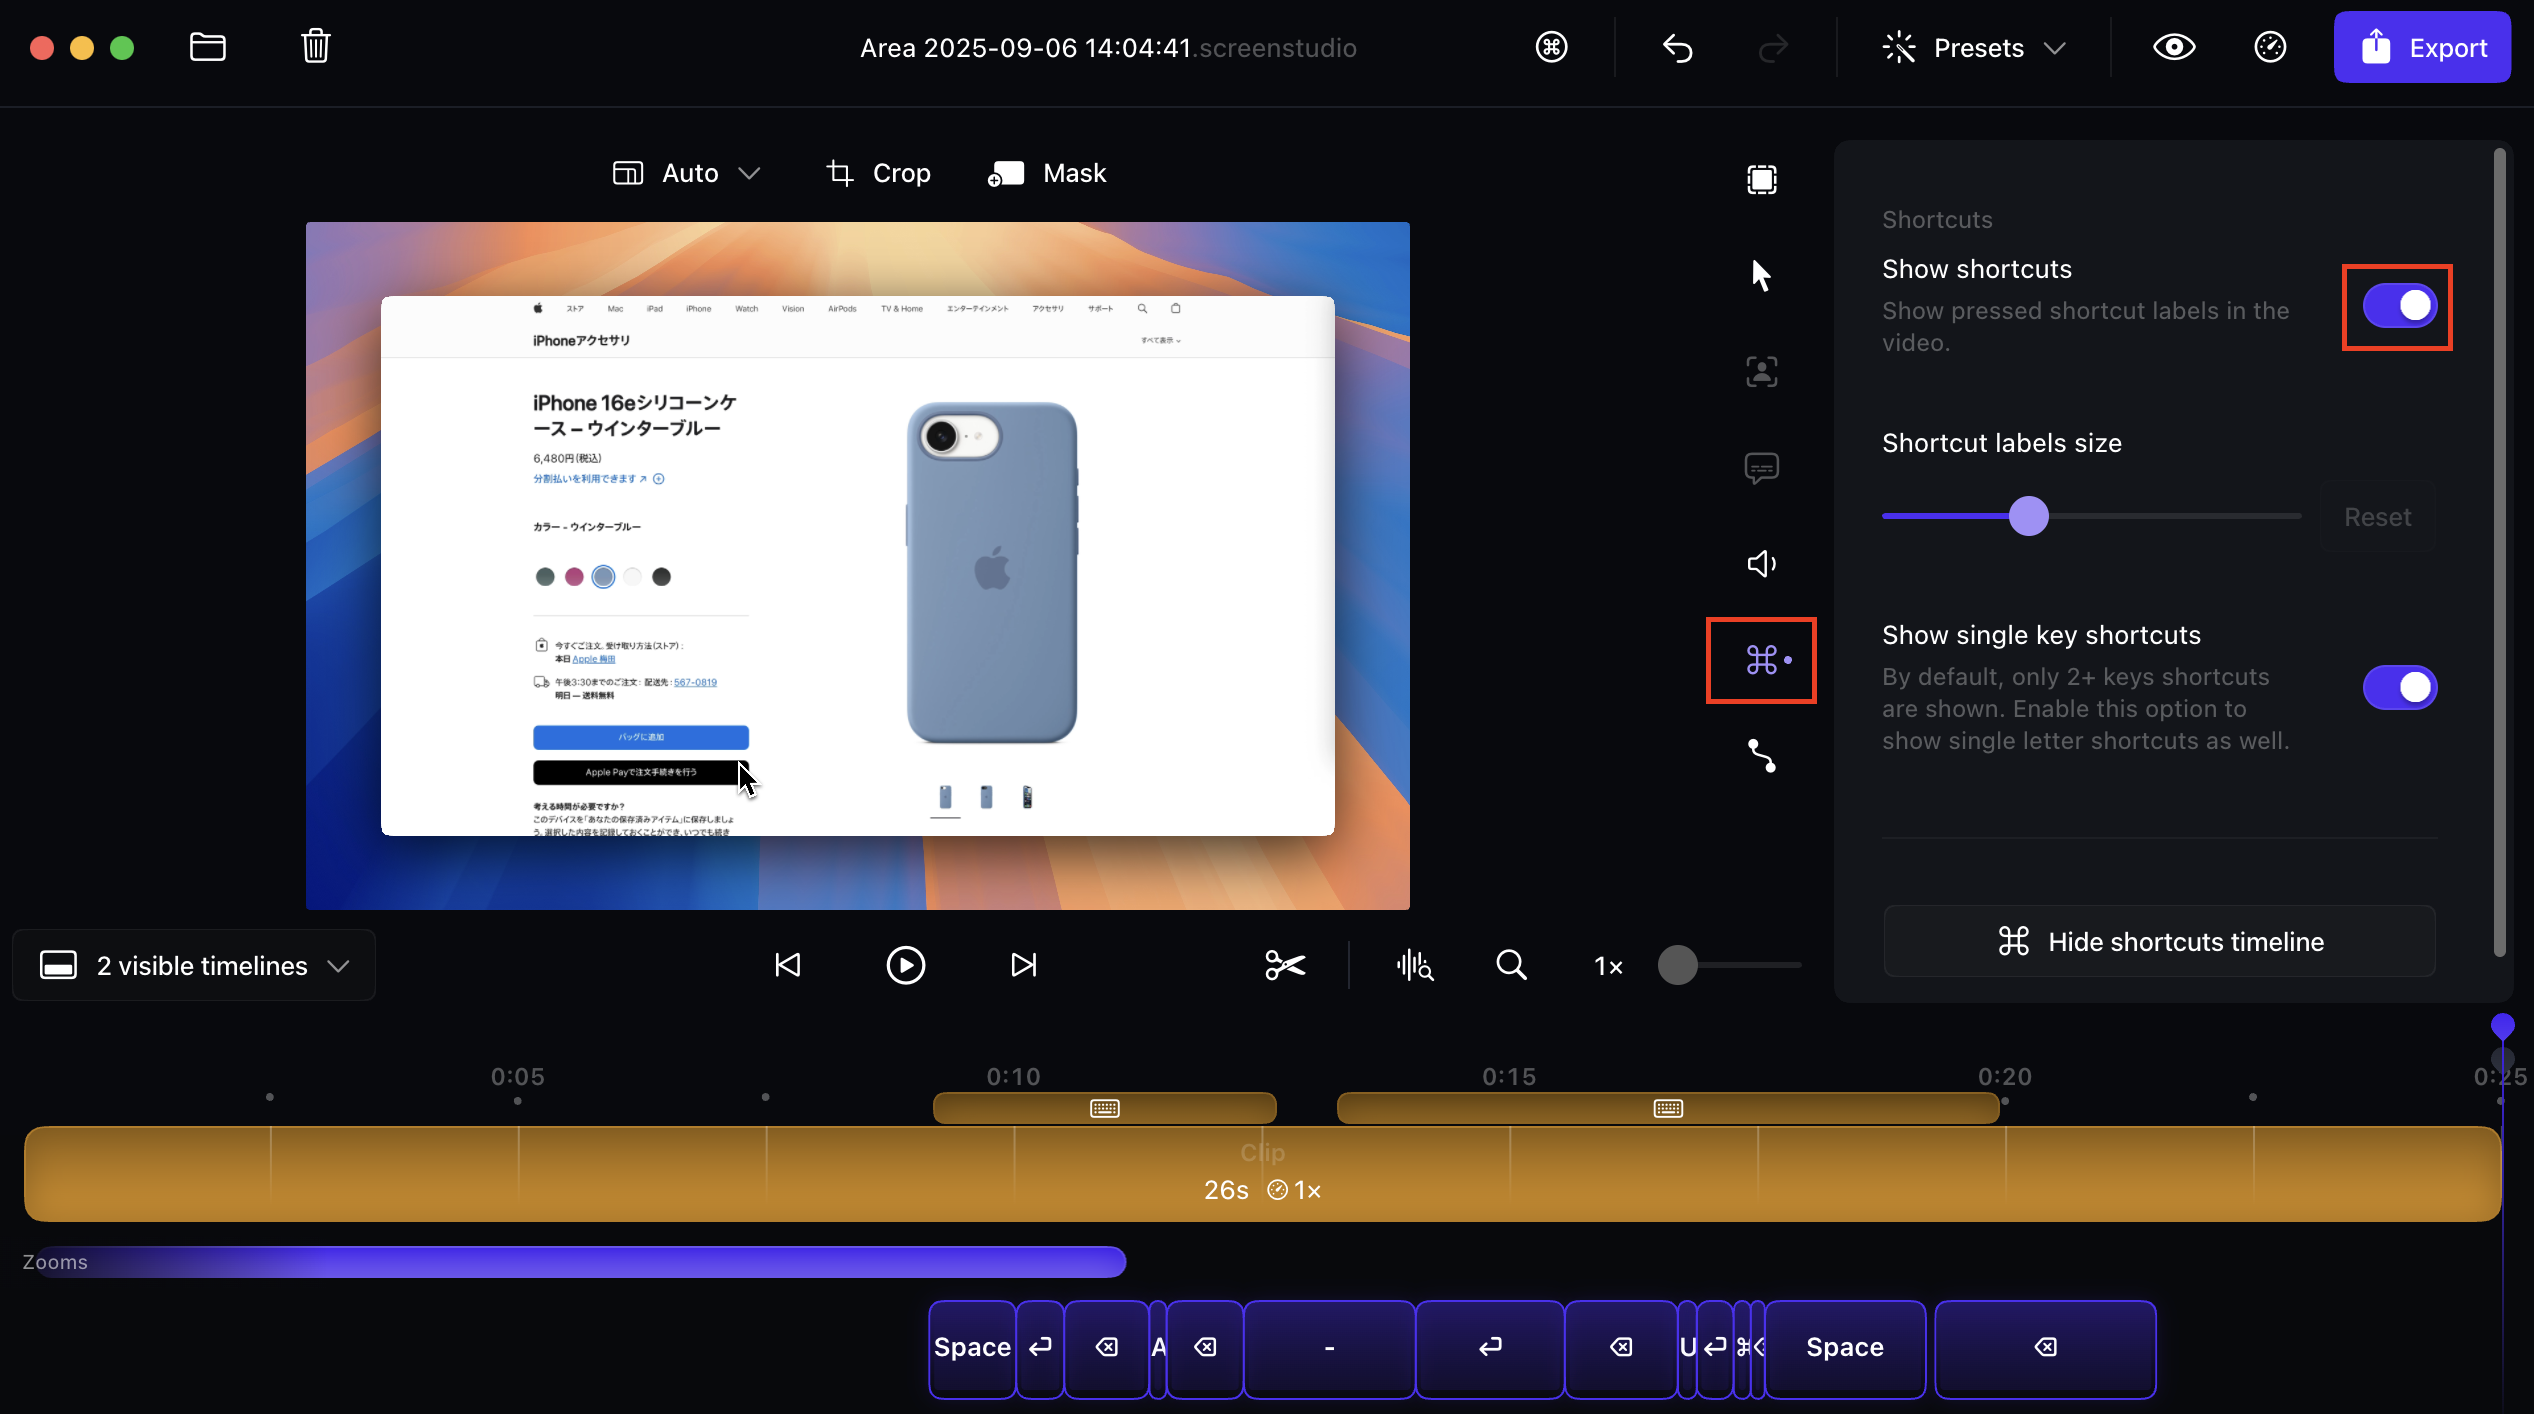Open the shortcuts command settings tab
Image resolution: width=2534 pixels, height=1414 pixels.
click(x=1761, y=660)
